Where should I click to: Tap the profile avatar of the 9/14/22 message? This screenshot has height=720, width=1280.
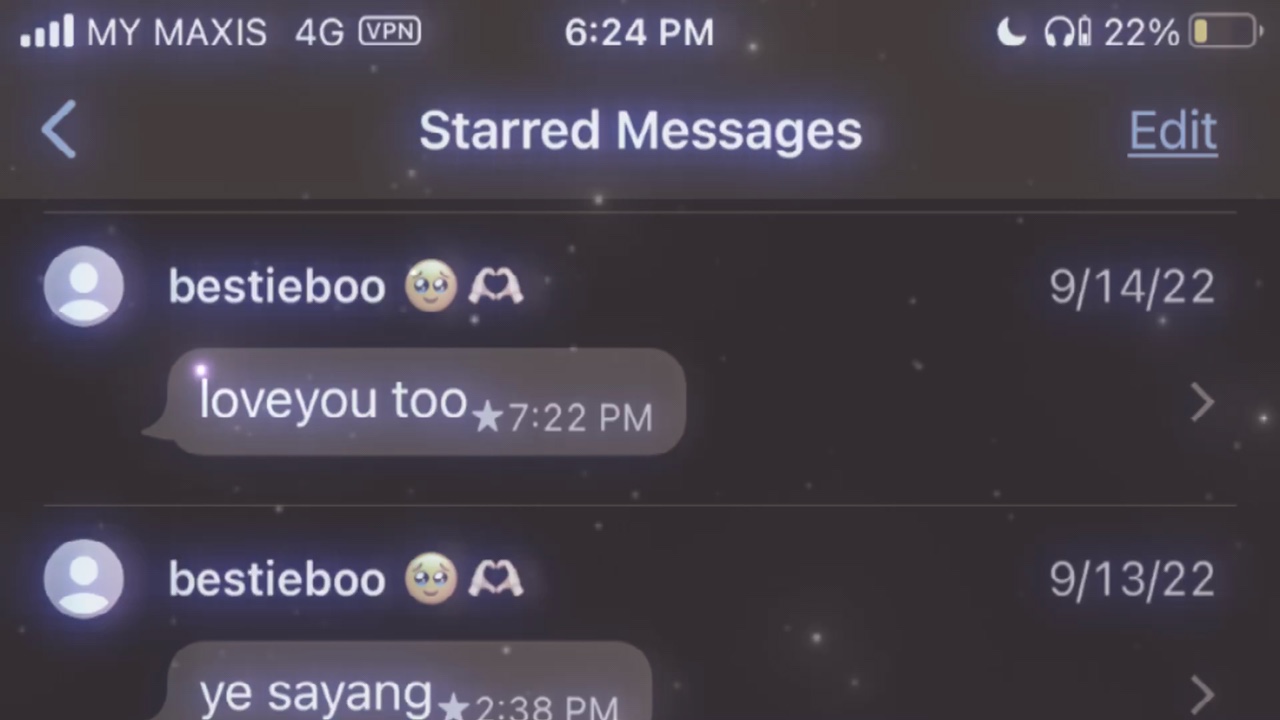pyautogui.click(x=84, y=286)
